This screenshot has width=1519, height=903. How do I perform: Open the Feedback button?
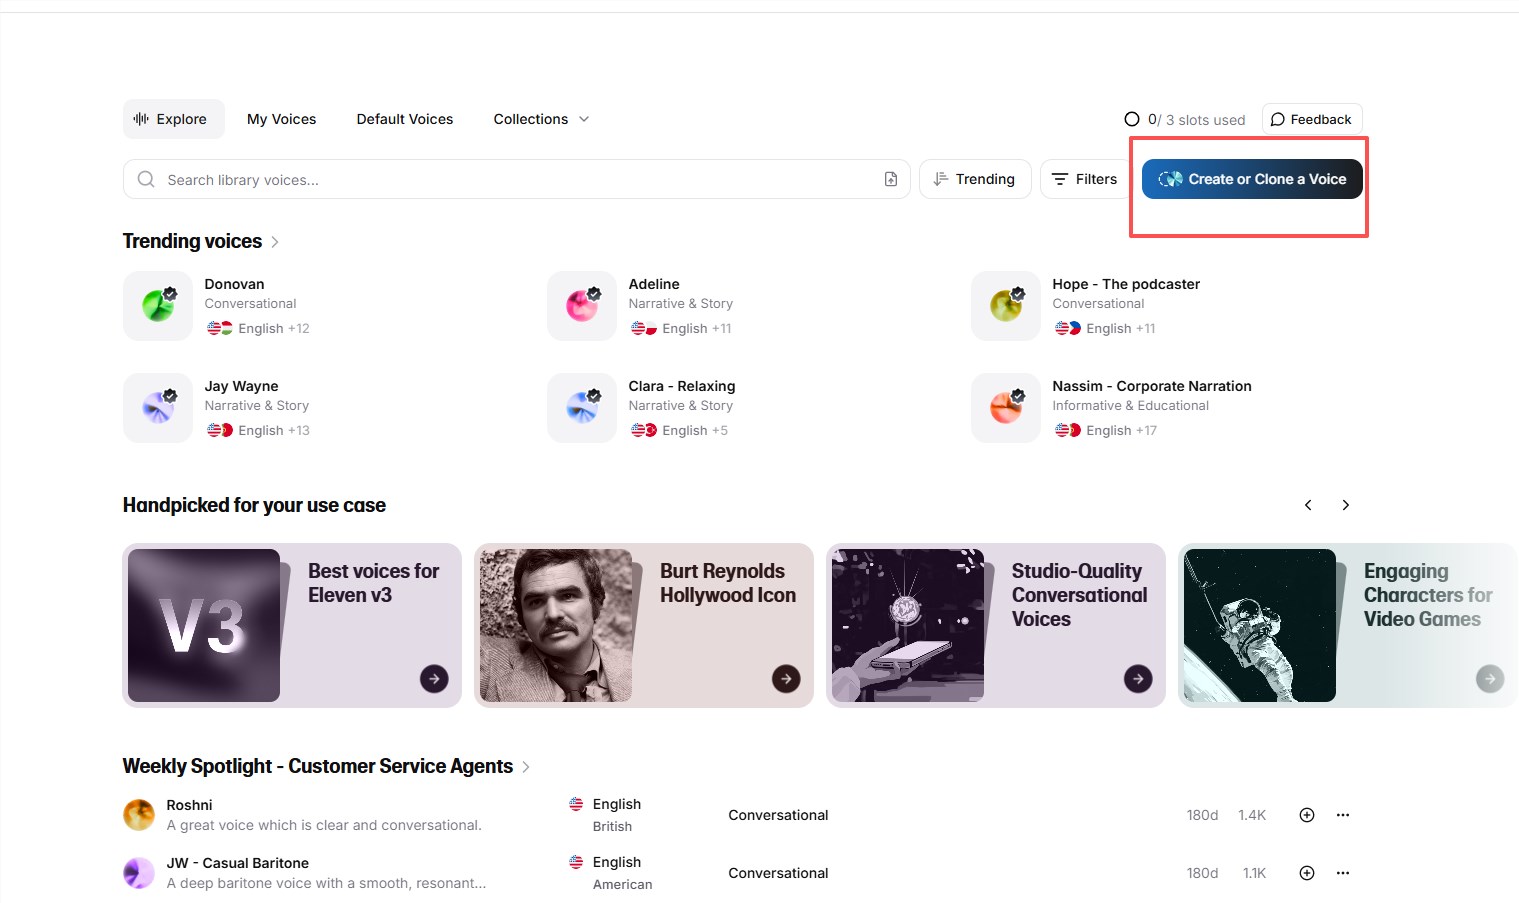click(x=1311, y=119)
